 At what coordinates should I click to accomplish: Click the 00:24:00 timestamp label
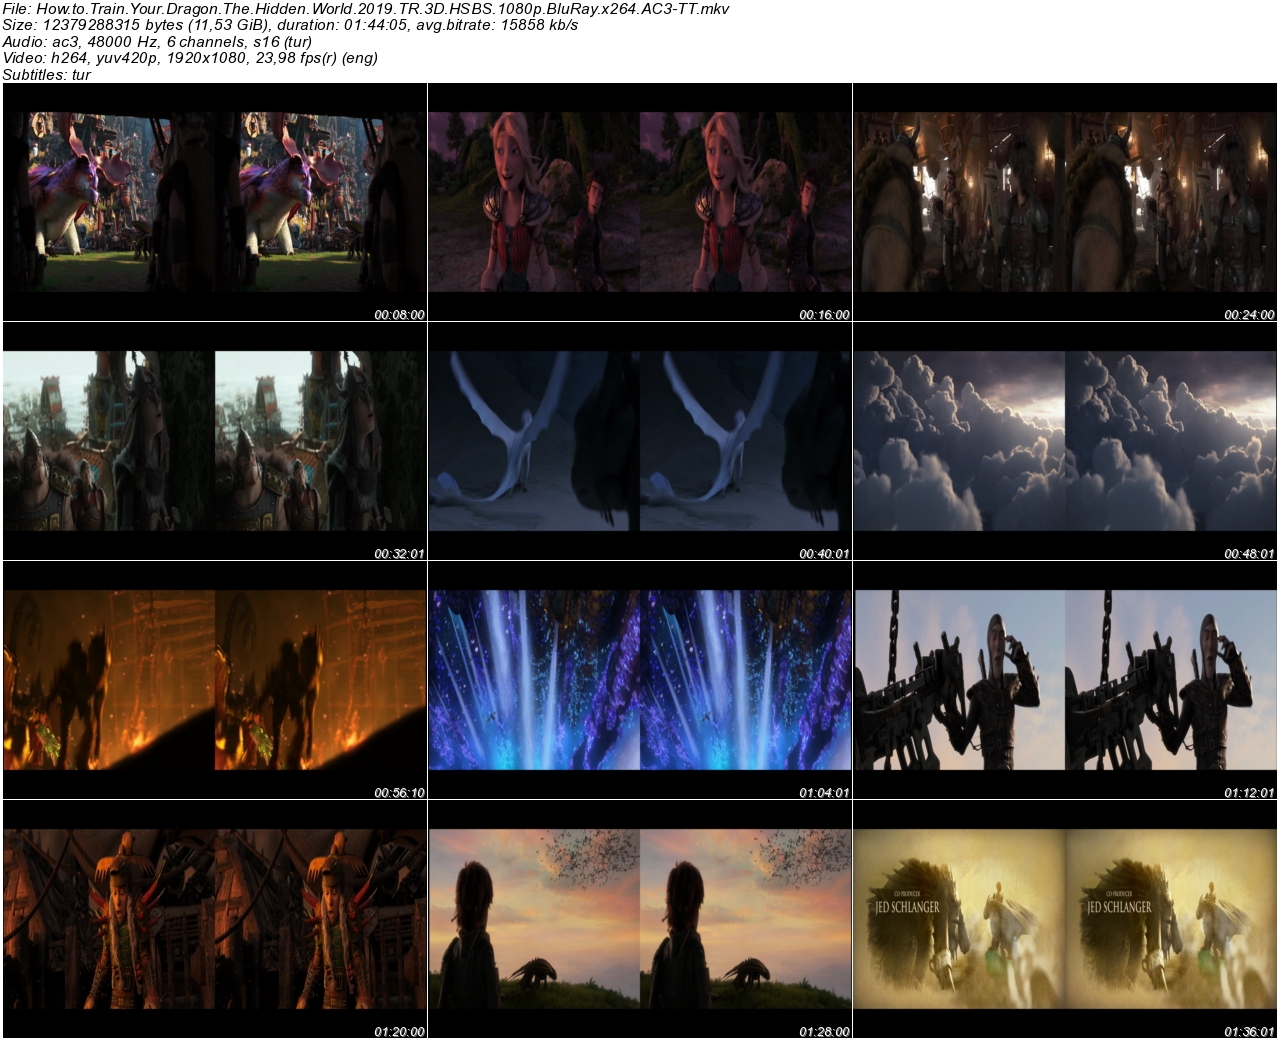tap(1250, 314)
